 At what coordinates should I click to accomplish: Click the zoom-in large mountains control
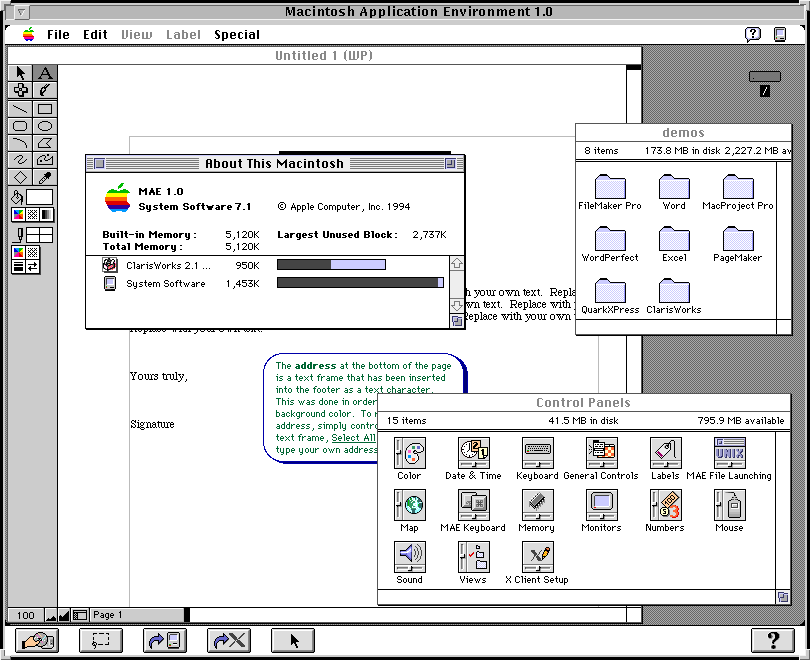(64, 615)
